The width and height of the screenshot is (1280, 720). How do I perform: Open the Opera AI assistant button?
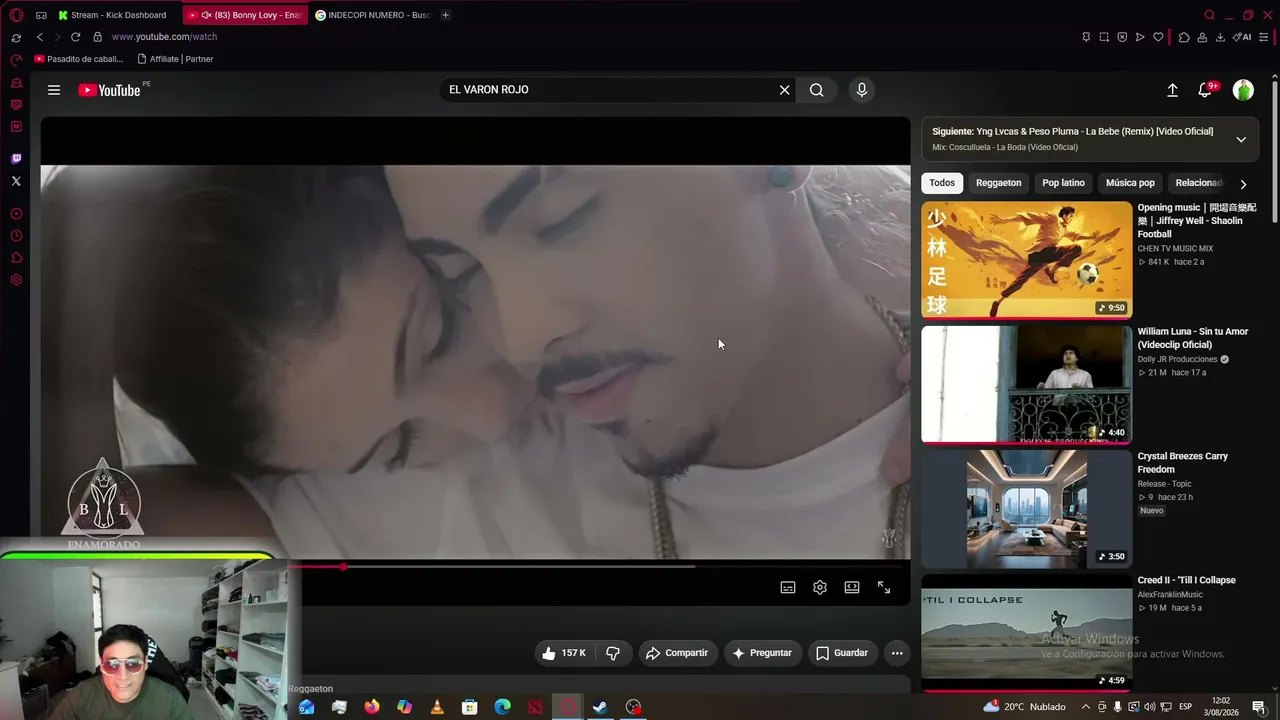[1243, 37]
